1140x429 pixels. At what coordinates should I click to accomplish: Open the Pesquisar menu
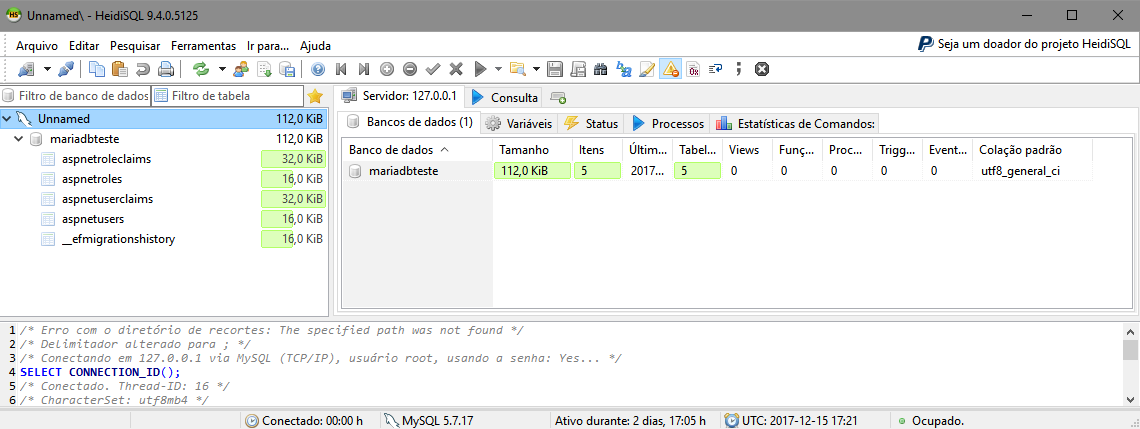click(x=135, y=46)
